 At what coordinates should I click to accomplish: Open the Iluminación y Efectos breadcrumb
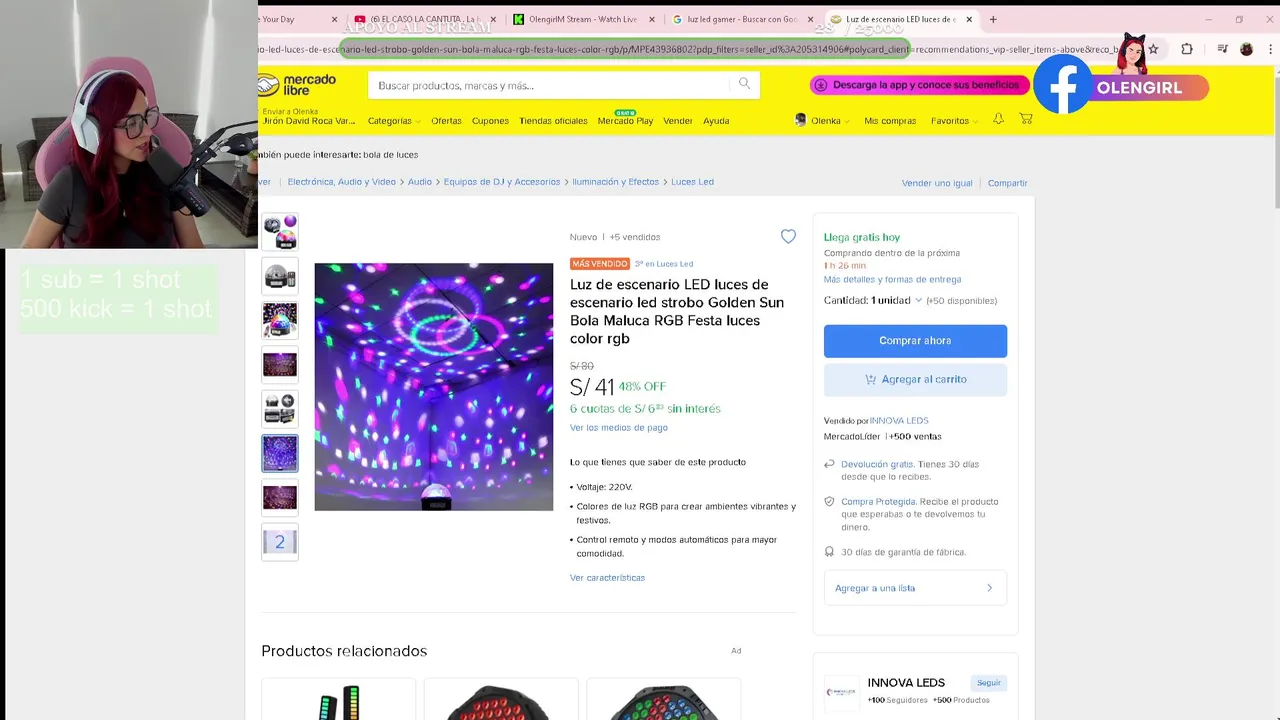[615, 182]
